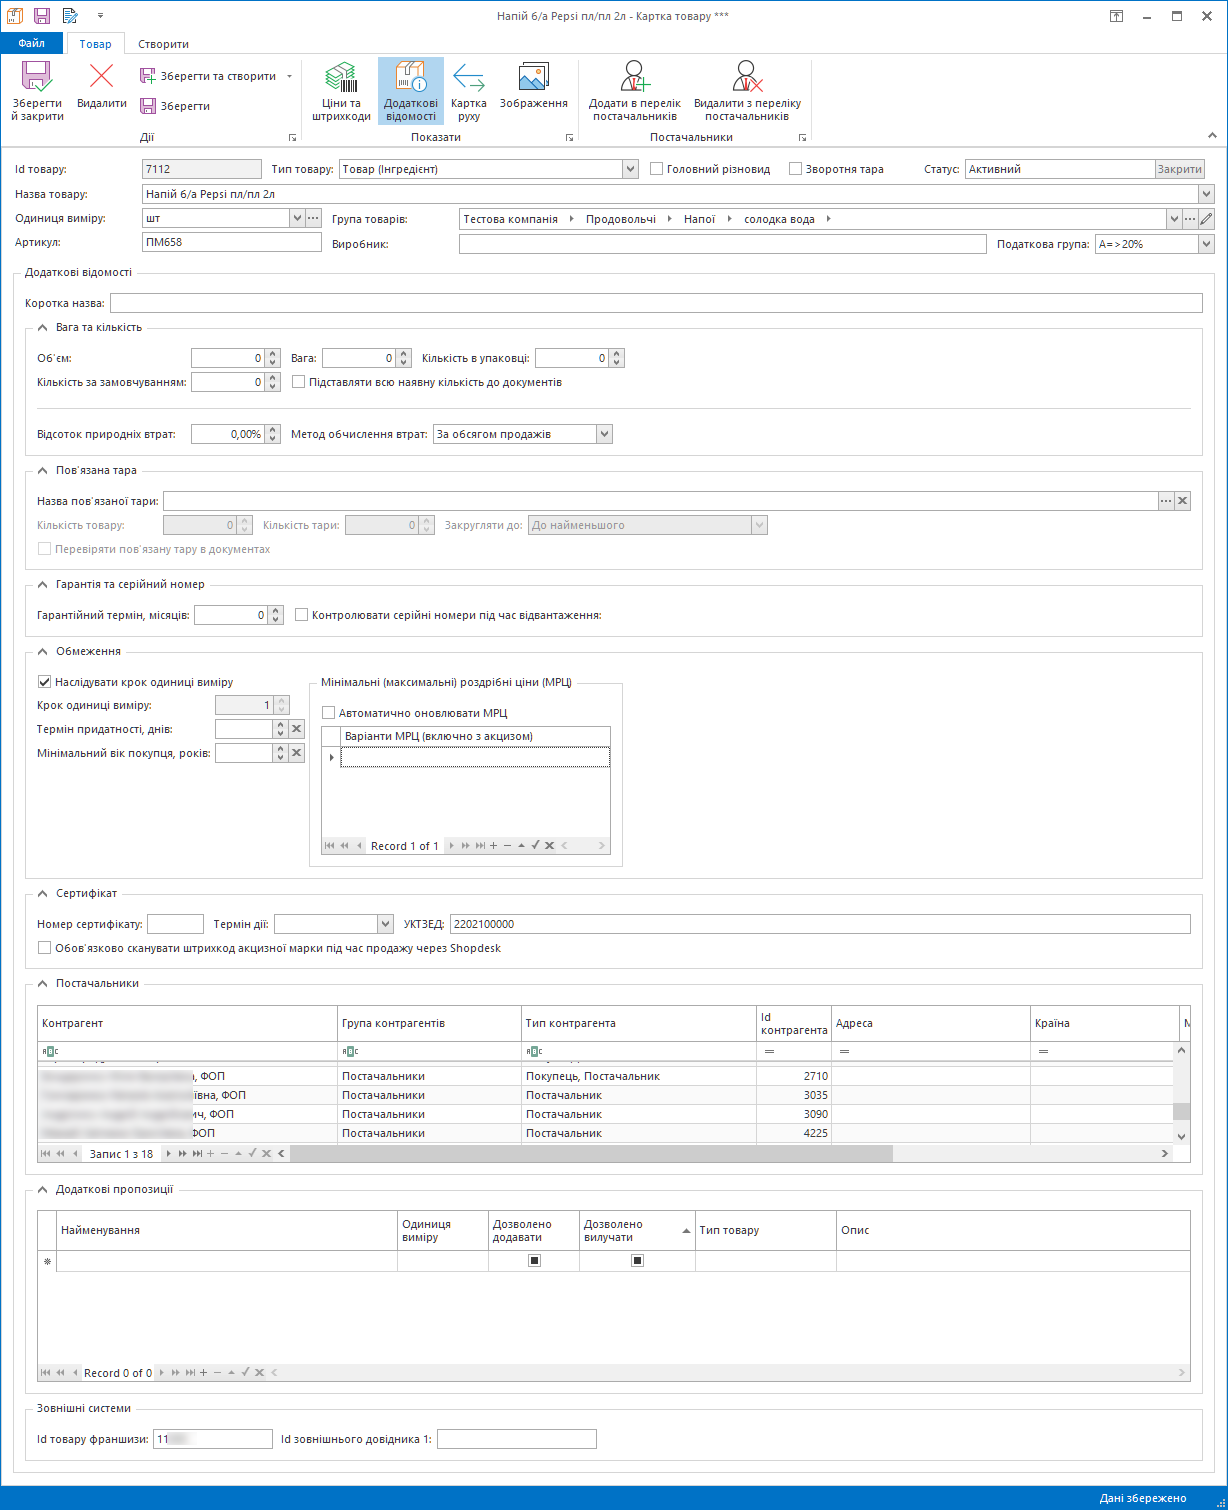The image size is (1228, 1510).
Task: Enable the 'Головний різновид' checkbox
Action: (657, 169)
